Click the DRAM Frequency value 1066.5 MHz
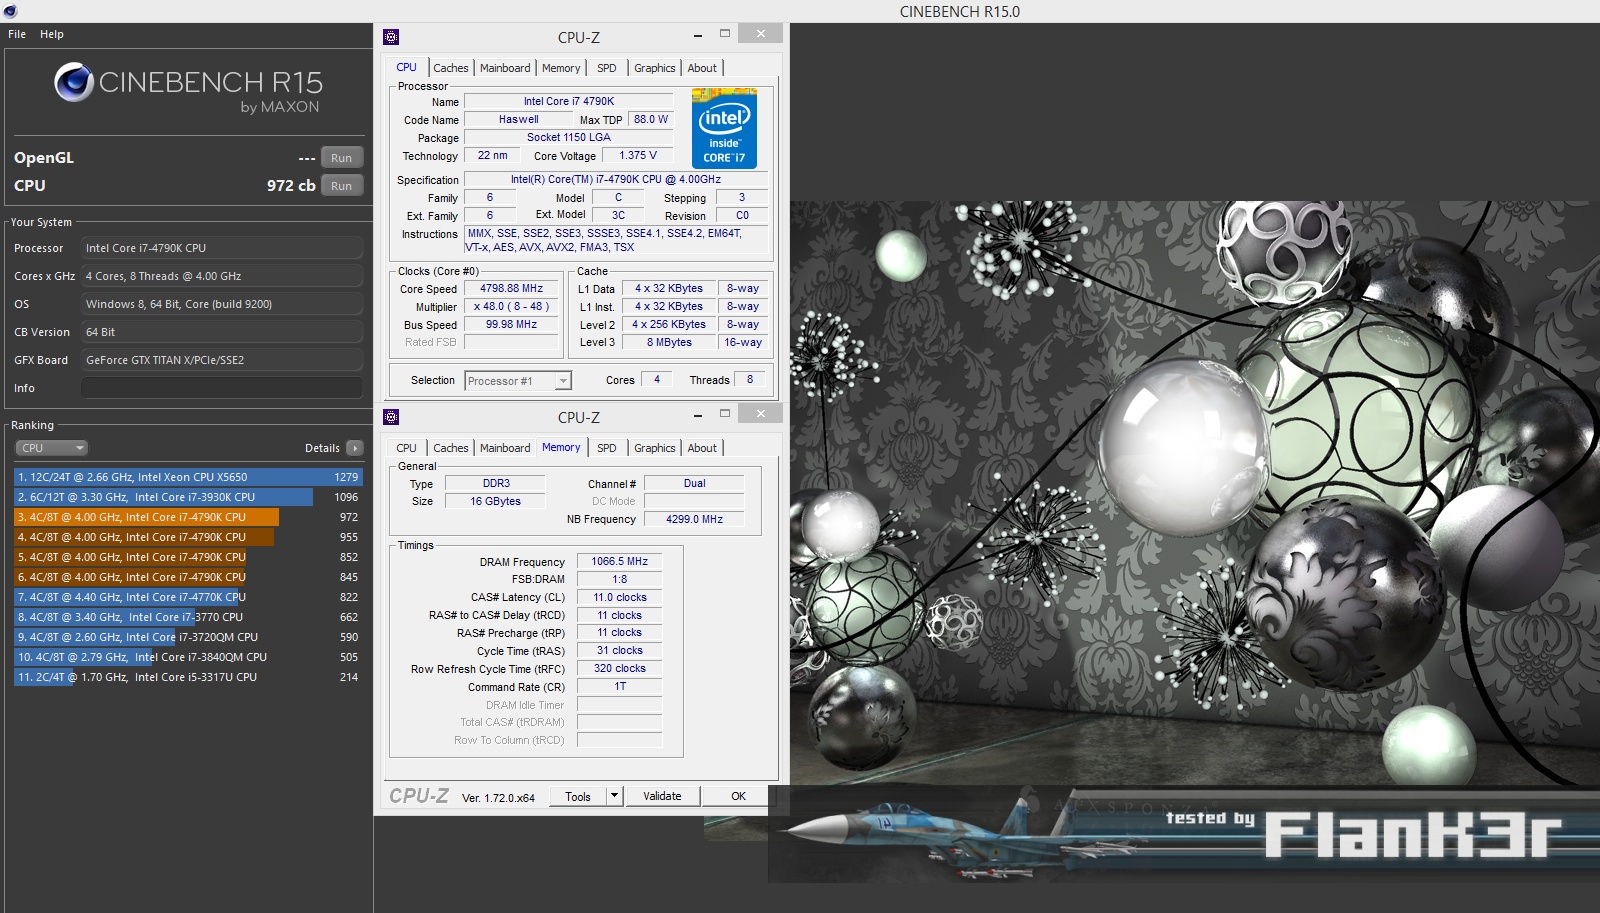The image size is (1600, 913). coord(619,561)
